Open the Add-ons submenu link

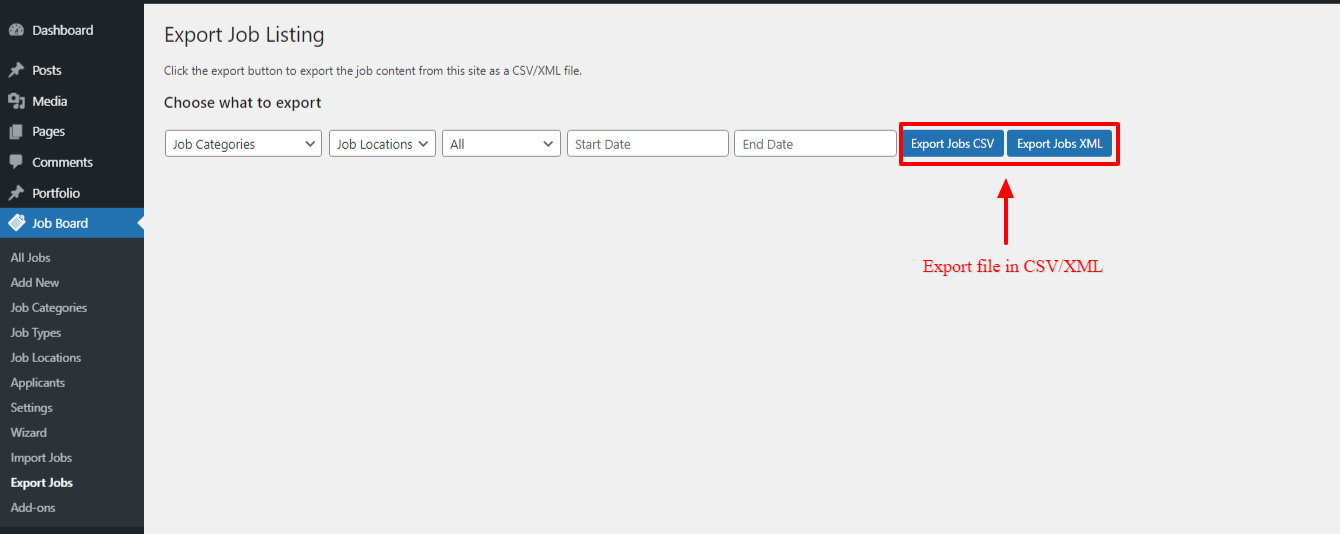(33, 508)
